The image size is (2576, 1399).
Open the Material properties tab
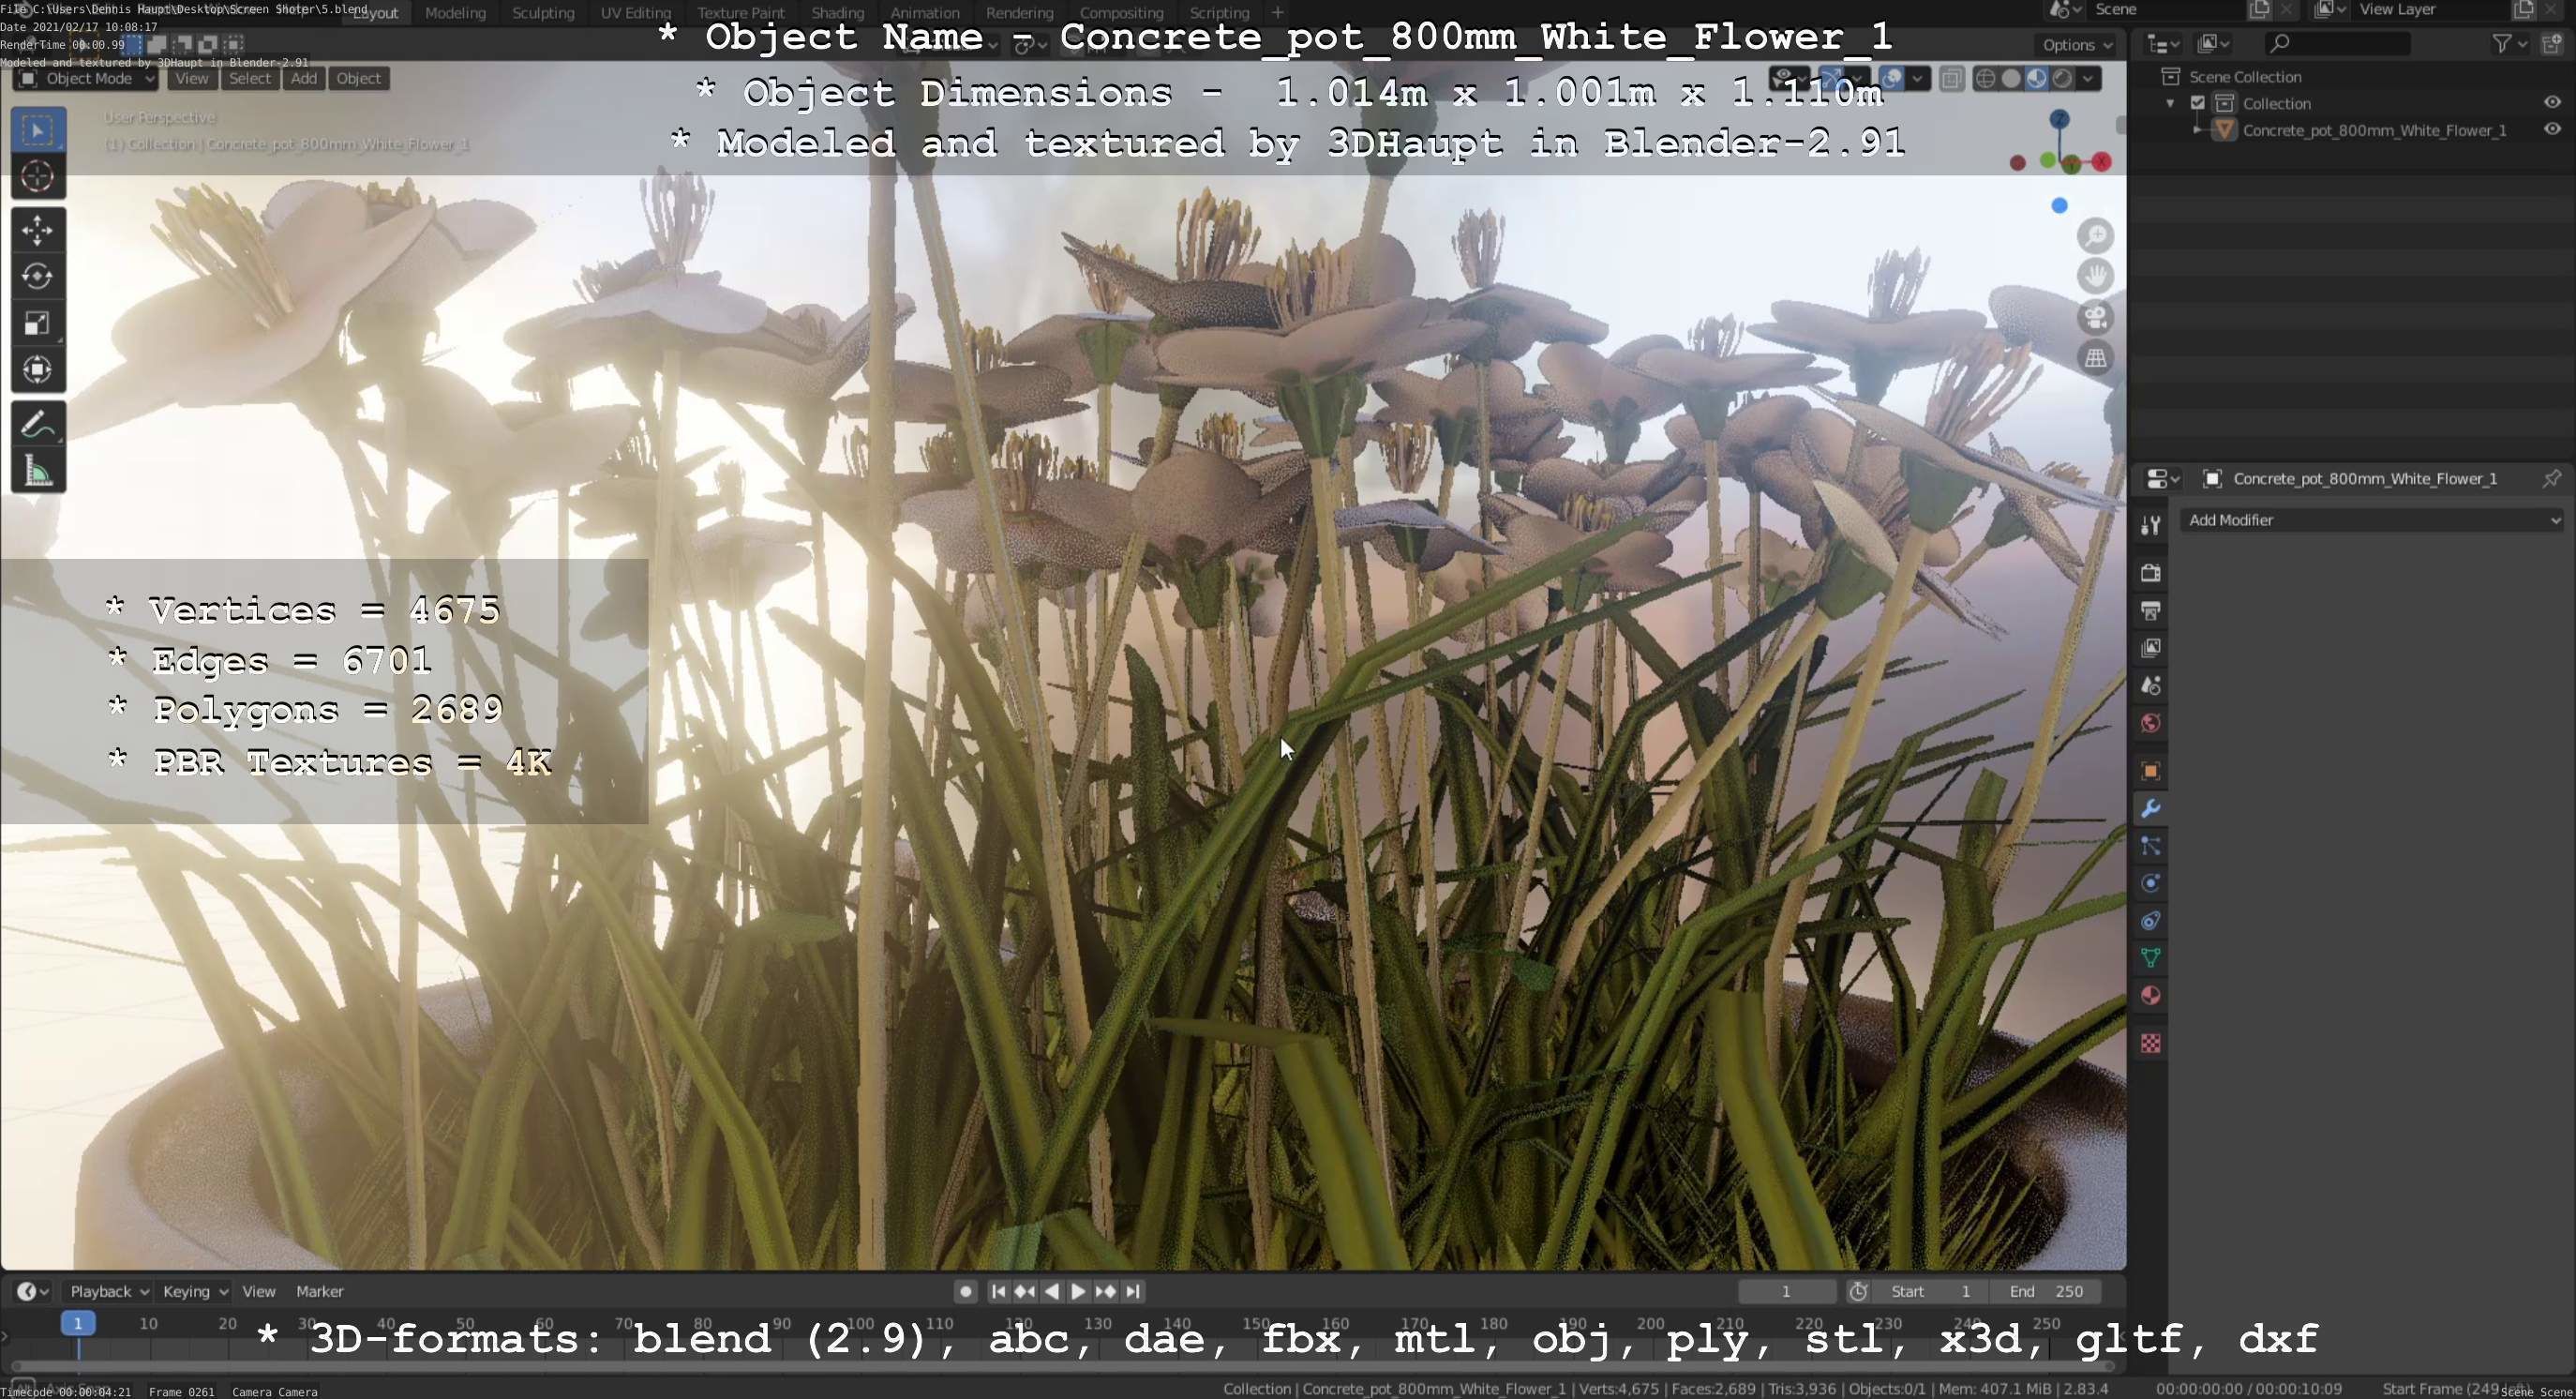[x=2150, y=995]
